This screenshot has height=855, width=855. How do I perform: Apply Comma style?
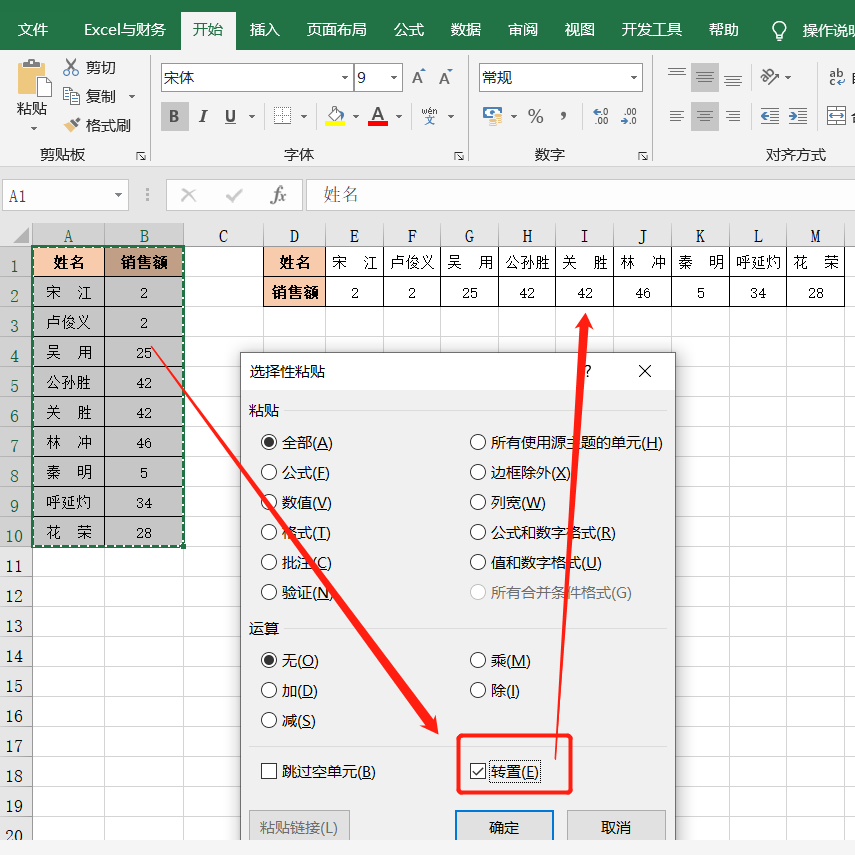pyautogui.click(x=563, y=115)
